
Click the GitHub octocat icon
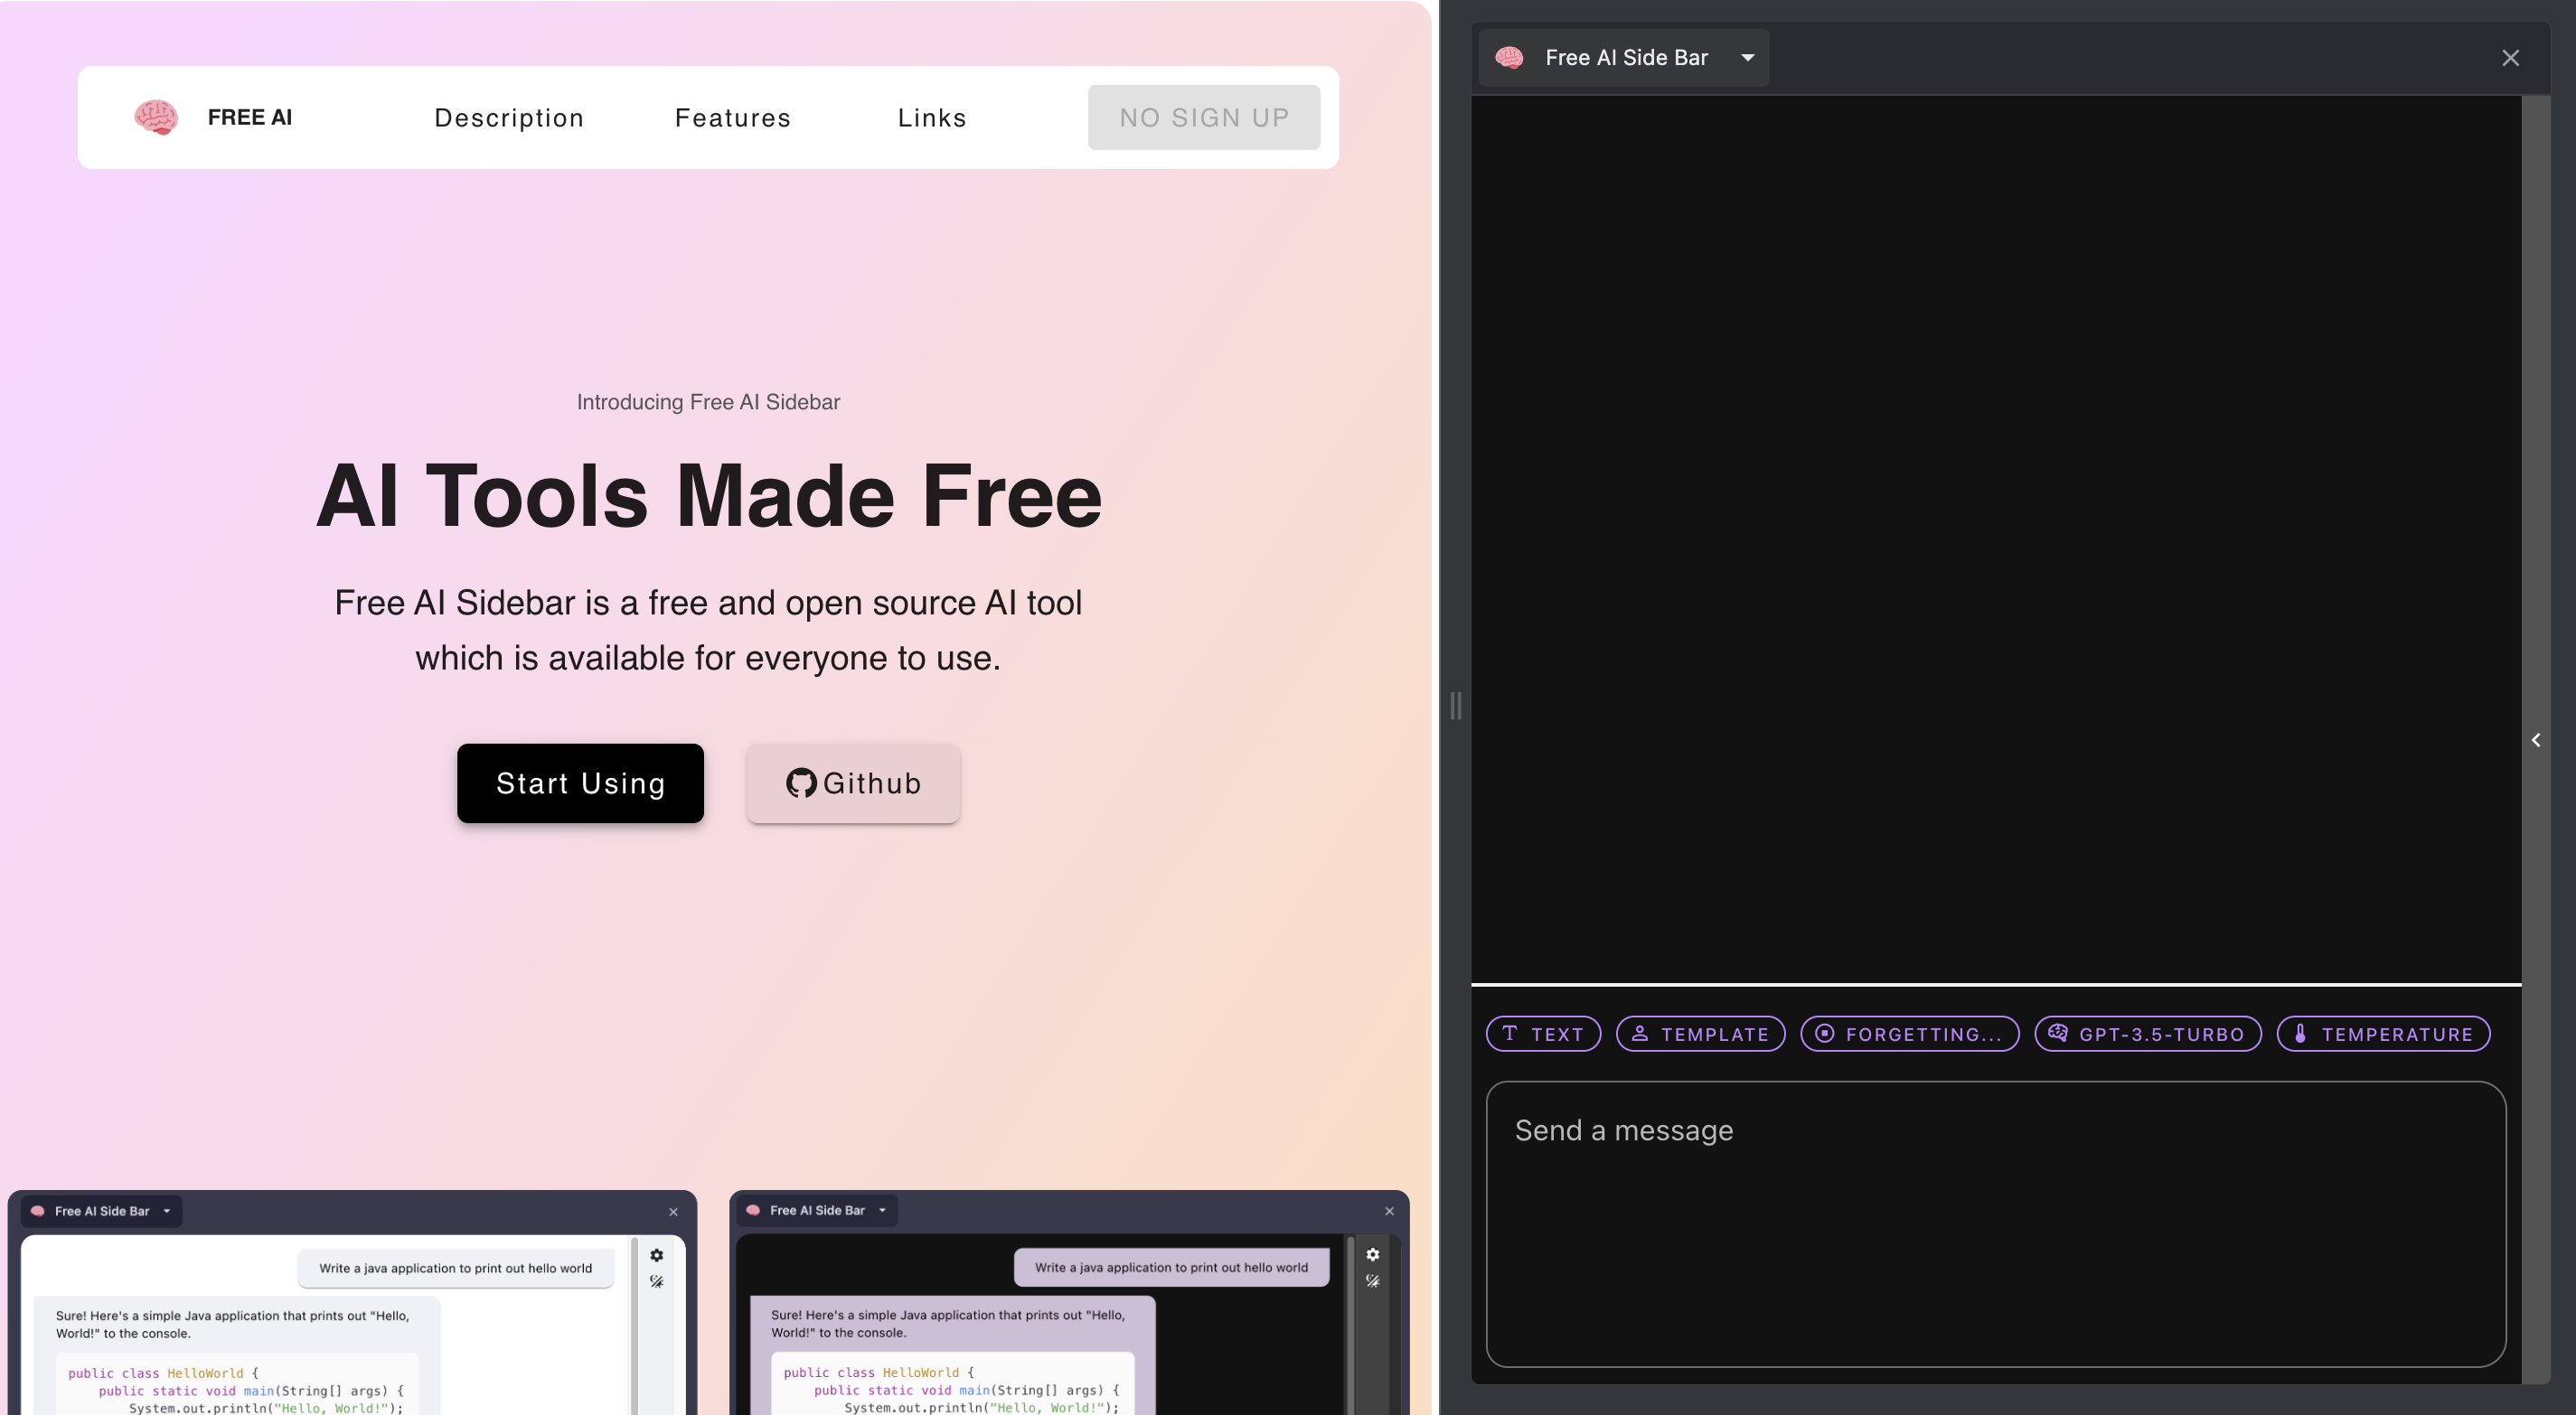801,783
